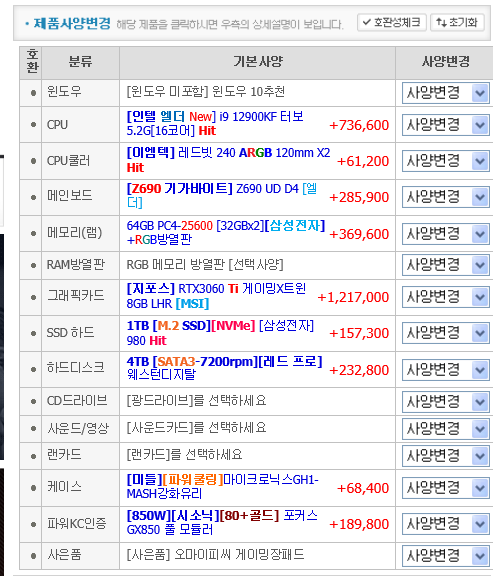Select the 1TB M.2 SSD 980 link
The height and width of the screenshot is (576, 493).
pyautogui.click(x=220, y=333)
